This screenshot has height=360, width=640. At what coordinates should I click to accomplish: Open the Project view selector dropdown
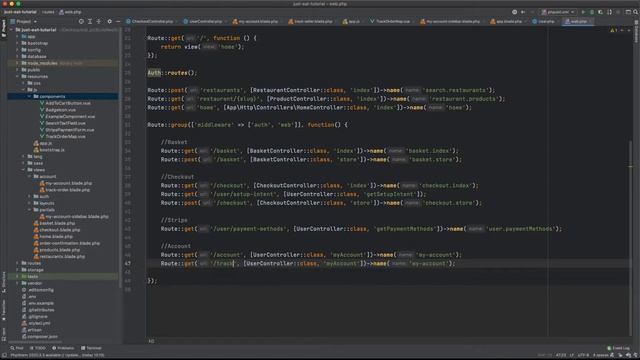(24, 21)
